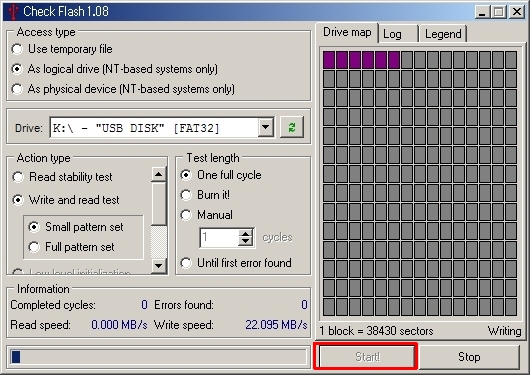Image resolution: width=530 pixels, height=375 pixels.
Task: Switch to the Drive map tab
Action: click(347, 32)
